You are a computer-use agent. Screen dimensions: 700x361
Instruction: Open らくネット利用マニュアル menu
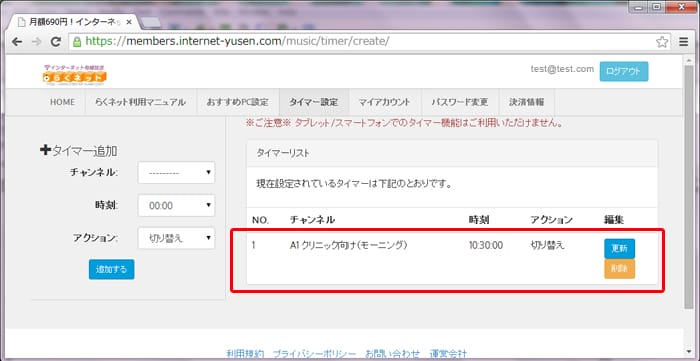[x=140, y=102]
